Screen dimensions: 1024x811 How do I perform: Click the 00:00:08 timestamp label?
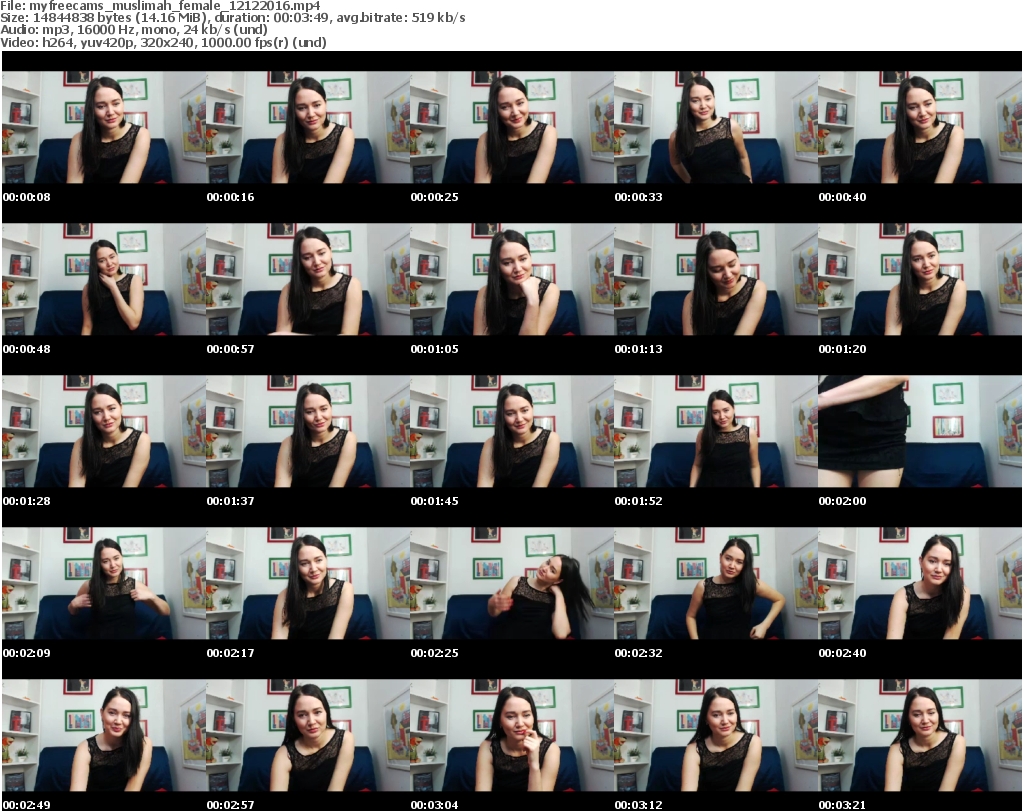(26, 197)
